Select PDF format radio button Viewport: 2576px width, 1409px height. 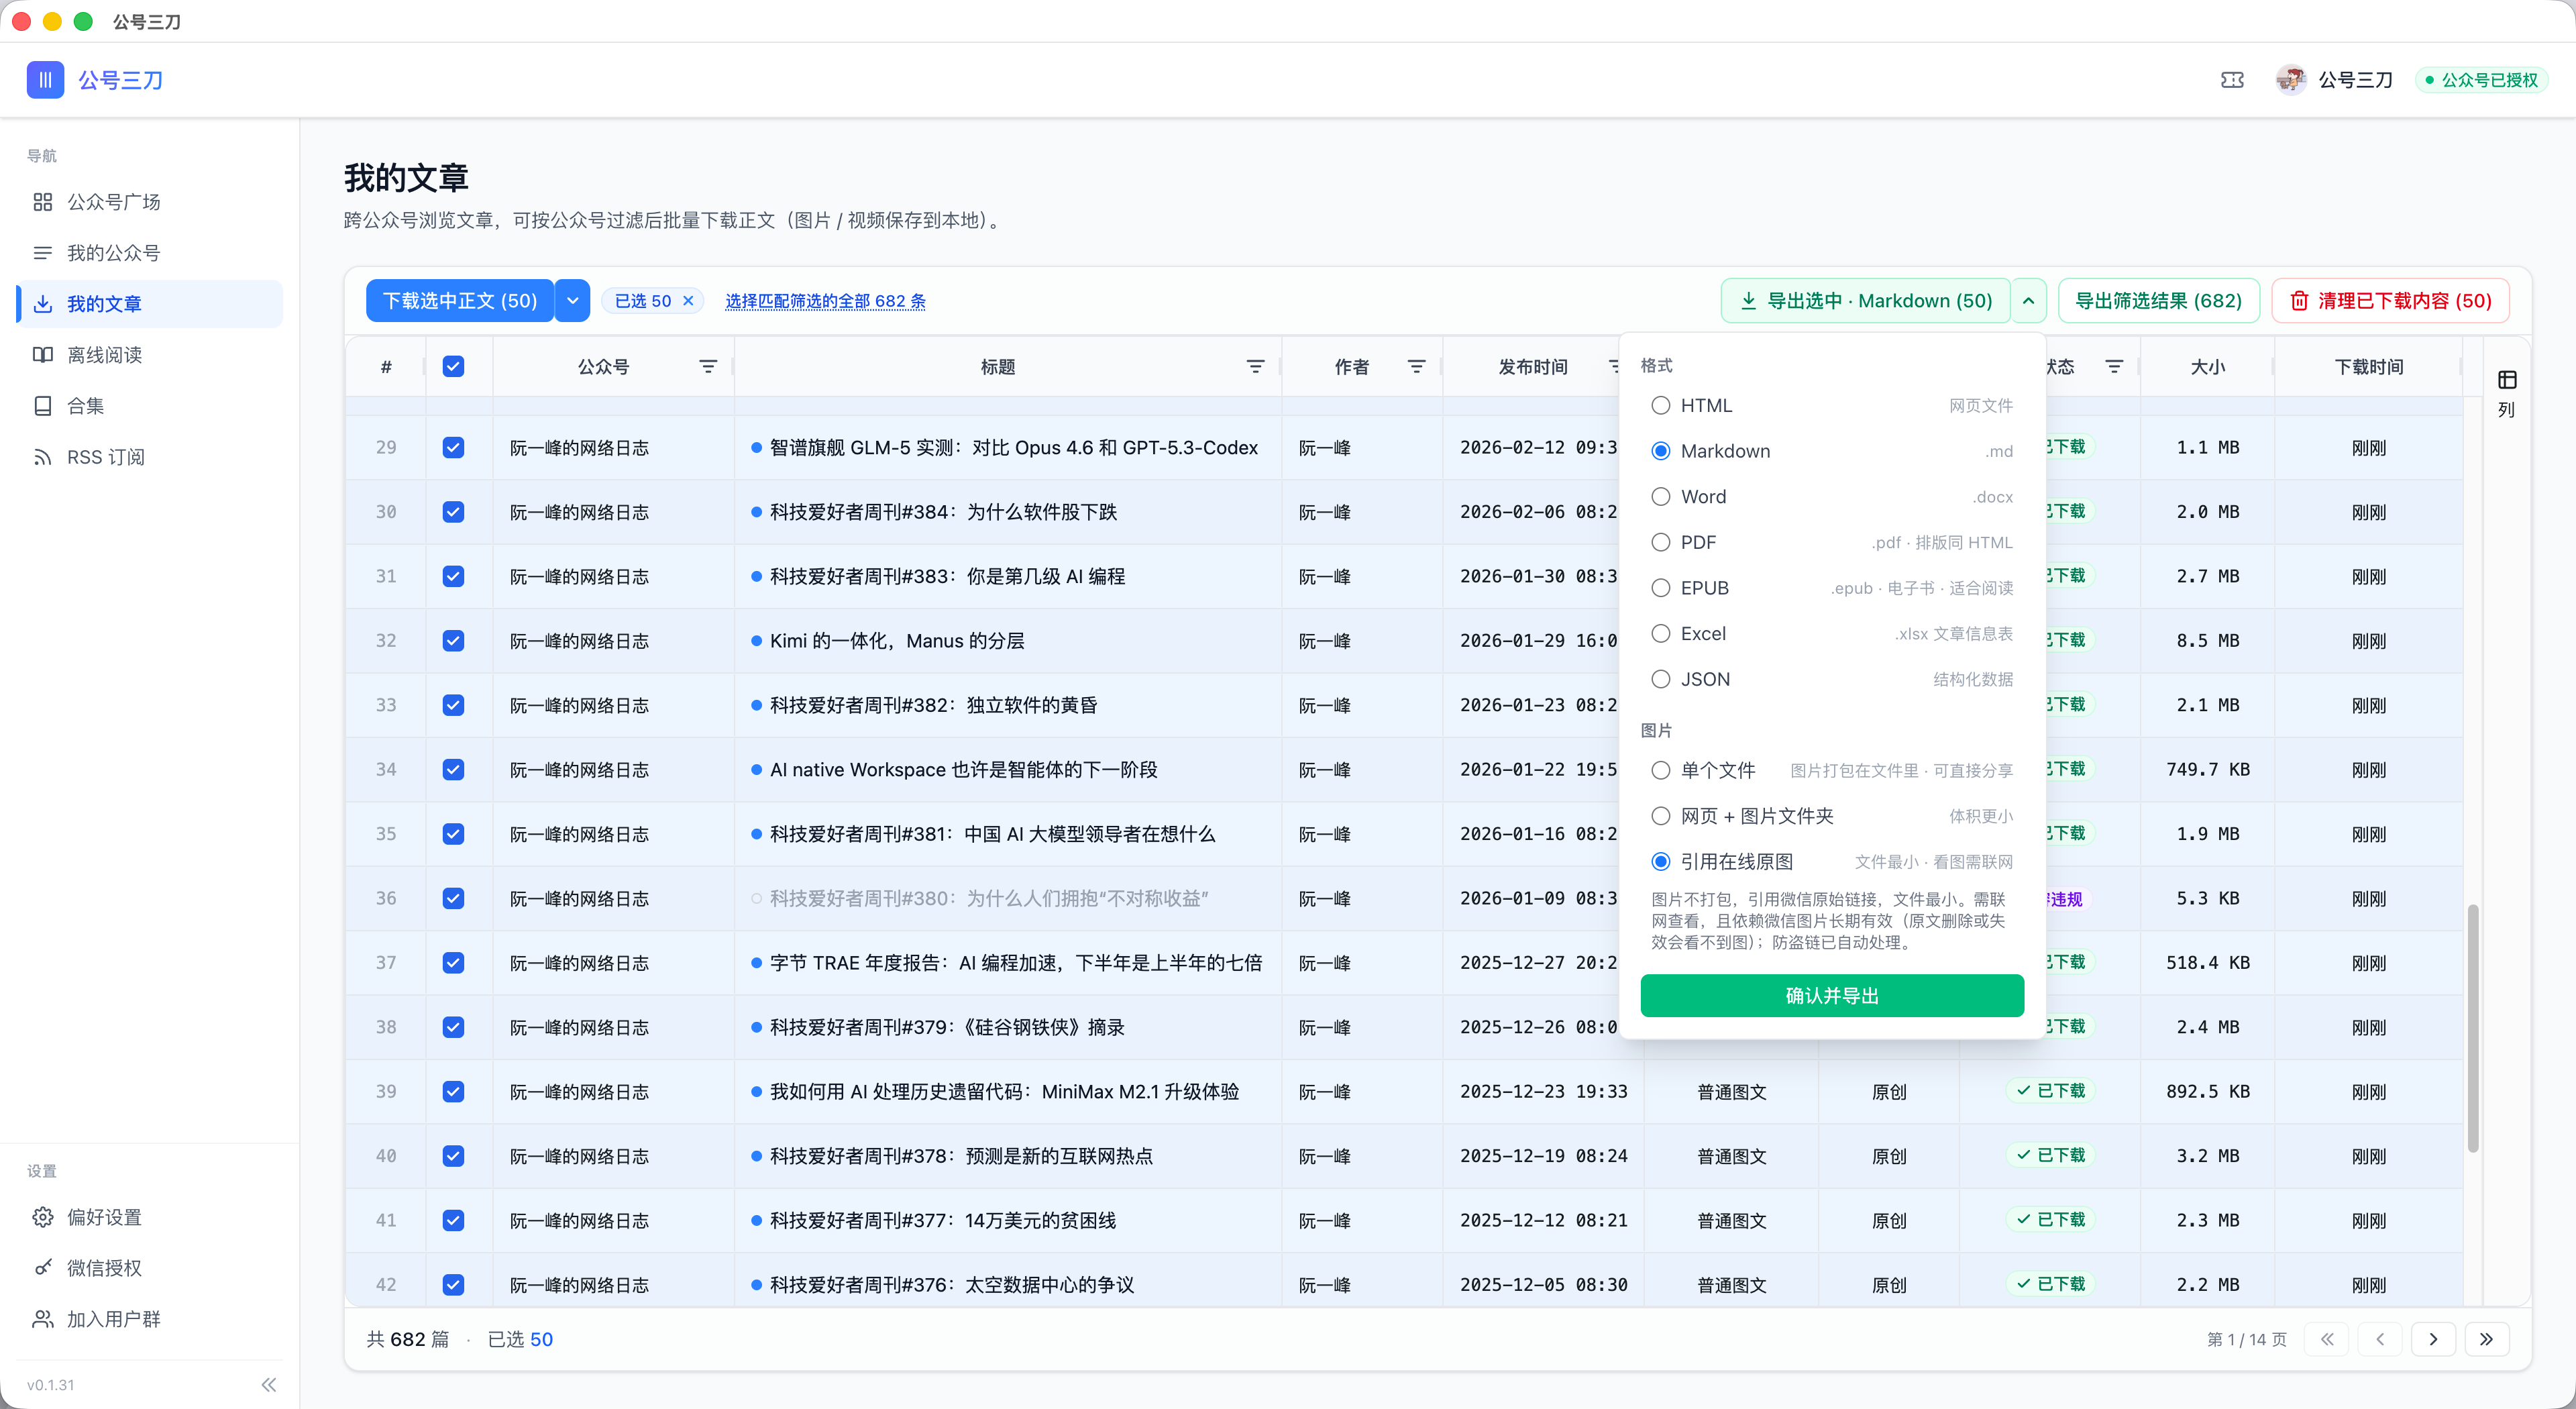click(1661, 543)
